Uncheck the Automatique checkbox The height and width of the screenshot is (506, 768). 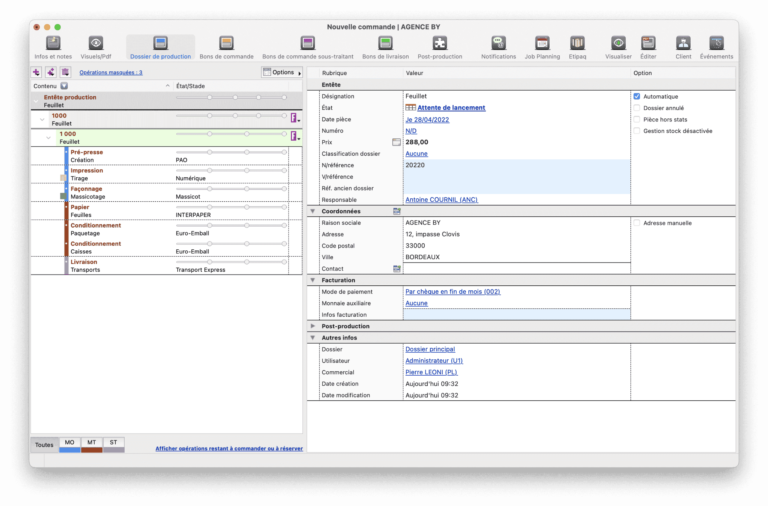(x=636, y=97)
